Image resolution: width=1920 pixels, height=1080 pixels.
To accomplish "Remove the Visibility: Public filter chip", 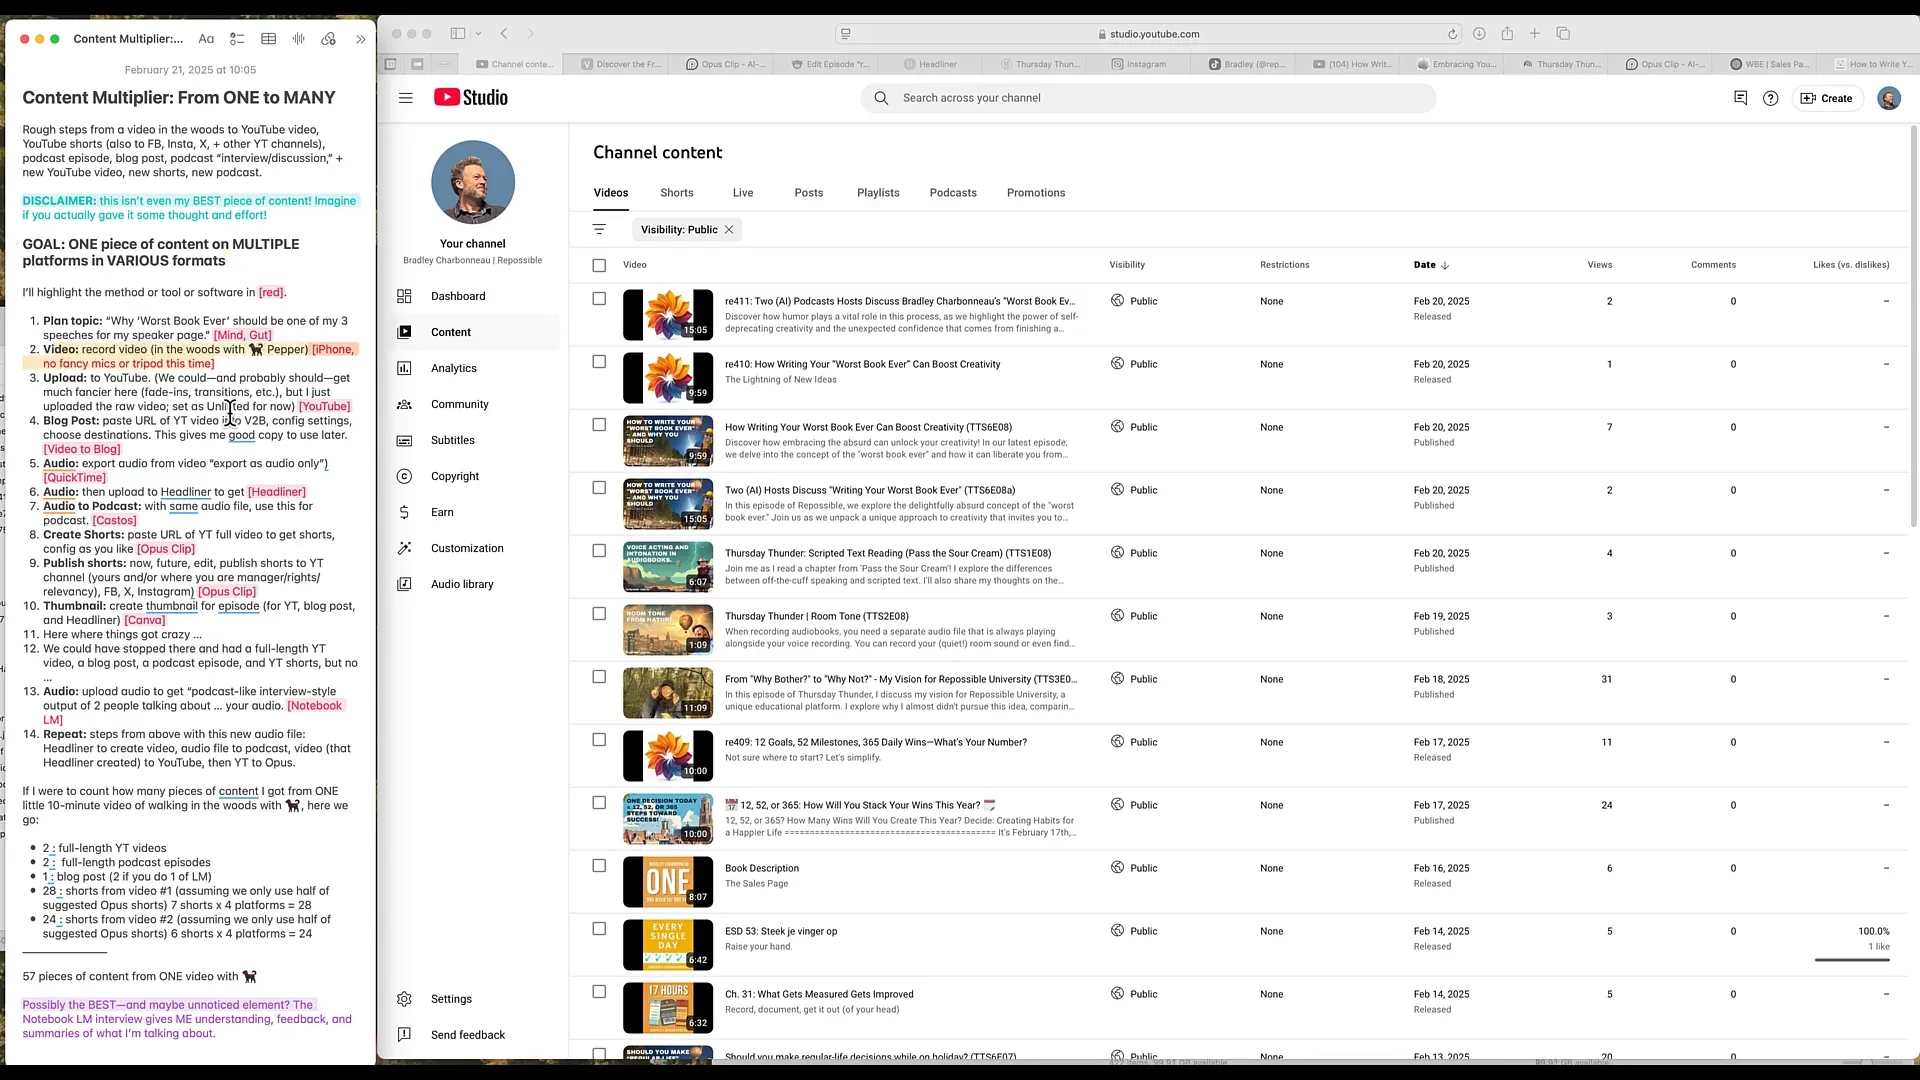I will [x=729, y=229].
